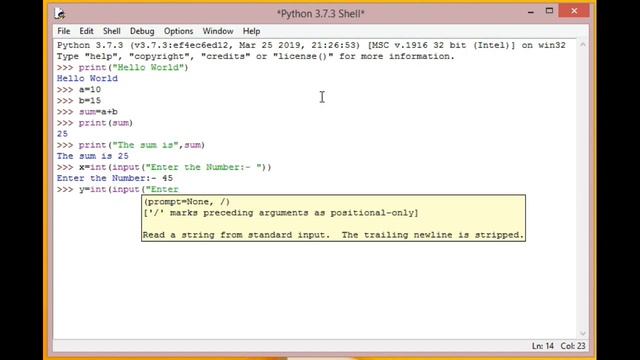This screenshot has width=640, height=360.
Task: Close the Python 3.7.3 Shell window
Action: [574, 11]
